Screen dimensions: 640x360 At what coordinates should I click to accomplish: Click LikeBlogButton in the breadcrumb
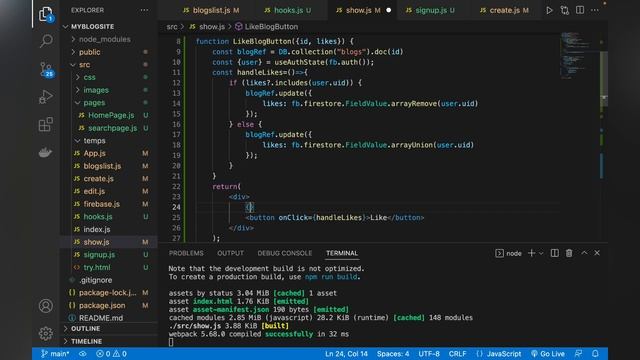tap(271, 27)
